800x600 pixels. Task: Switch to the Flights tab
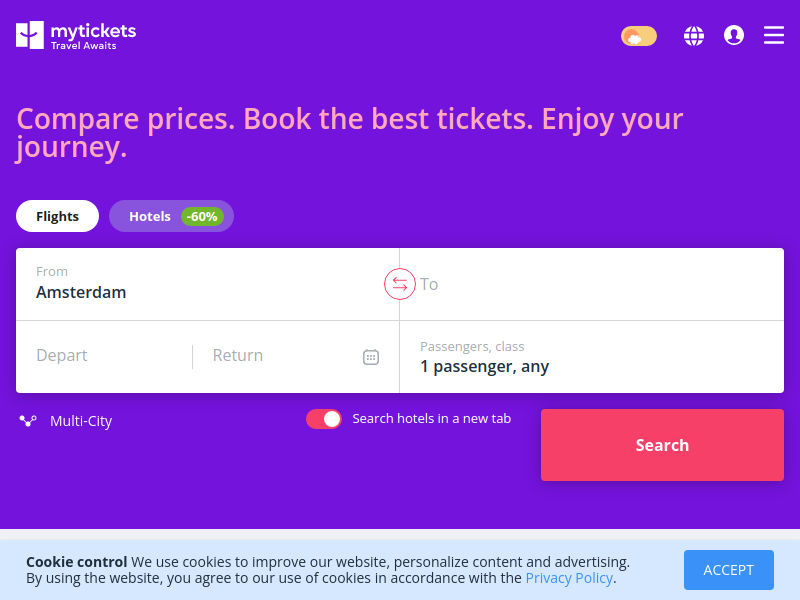tap(57, 216)
